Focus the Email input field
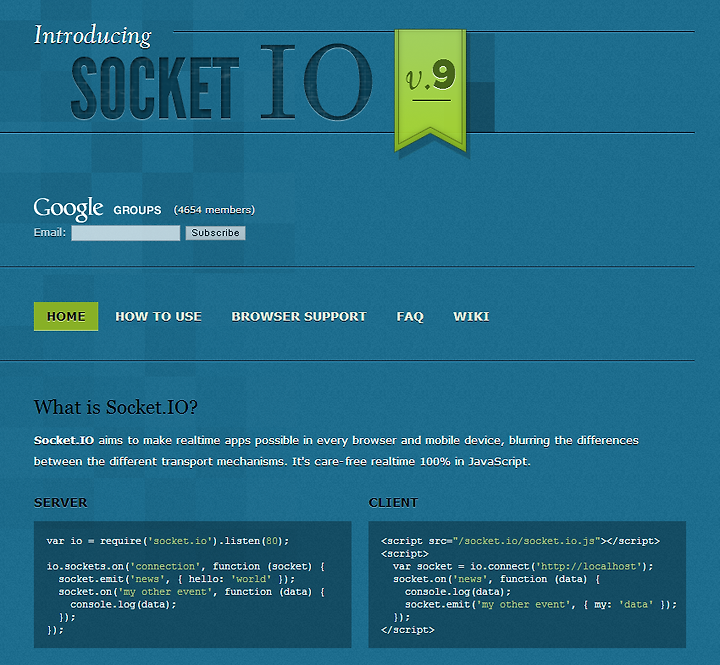 click(126, 233)
